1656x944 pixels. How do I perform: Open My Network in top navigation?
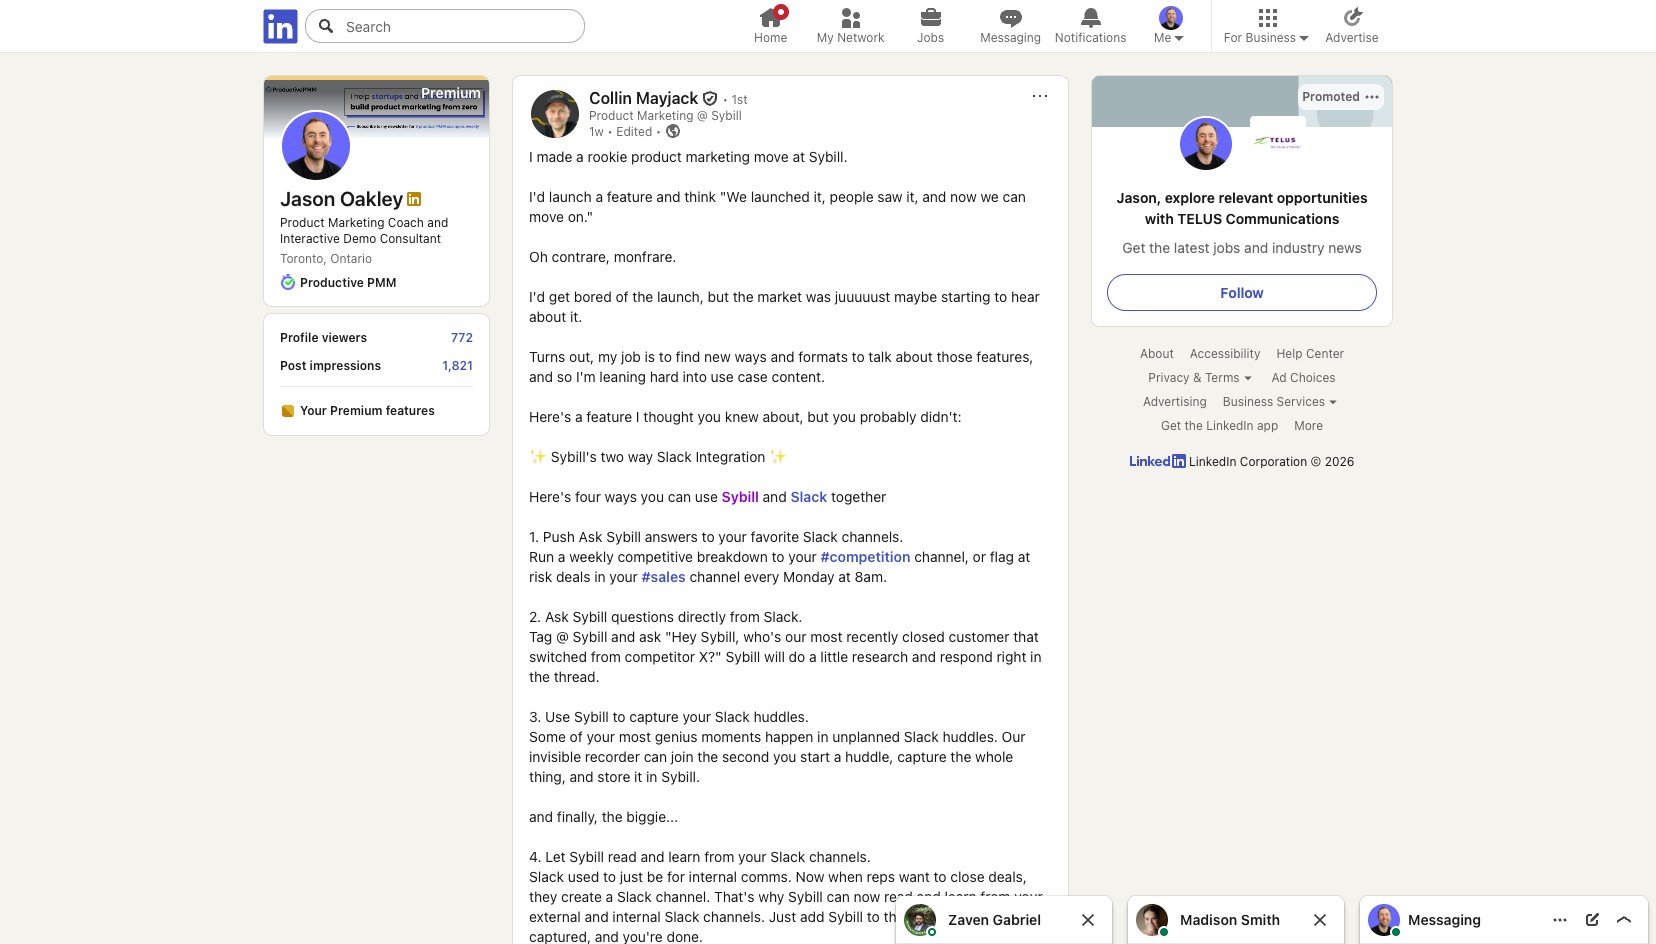[850, 26]
